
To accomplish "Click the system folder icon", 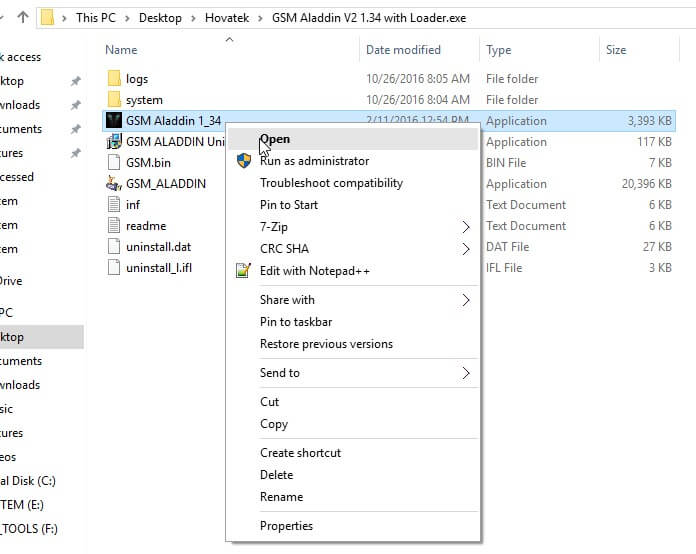I will [x=114, y=99].
